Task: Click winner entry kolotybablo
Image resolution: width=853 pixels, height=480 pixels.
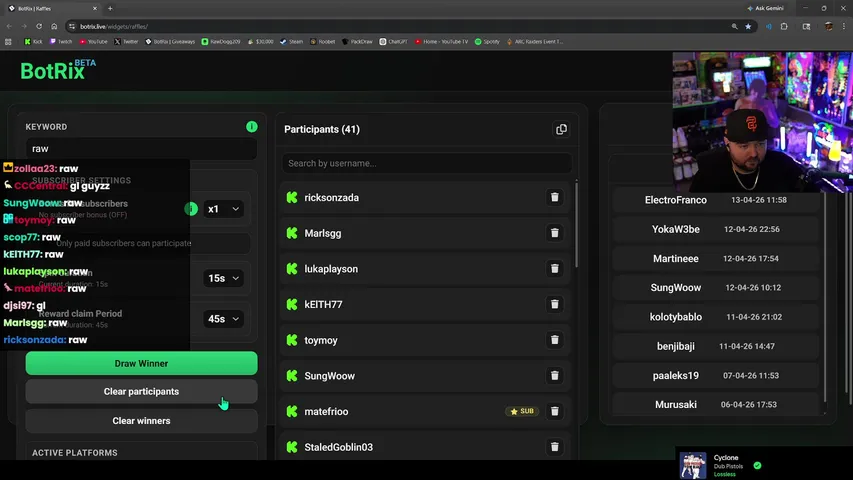Action: (x=715, y=317)
